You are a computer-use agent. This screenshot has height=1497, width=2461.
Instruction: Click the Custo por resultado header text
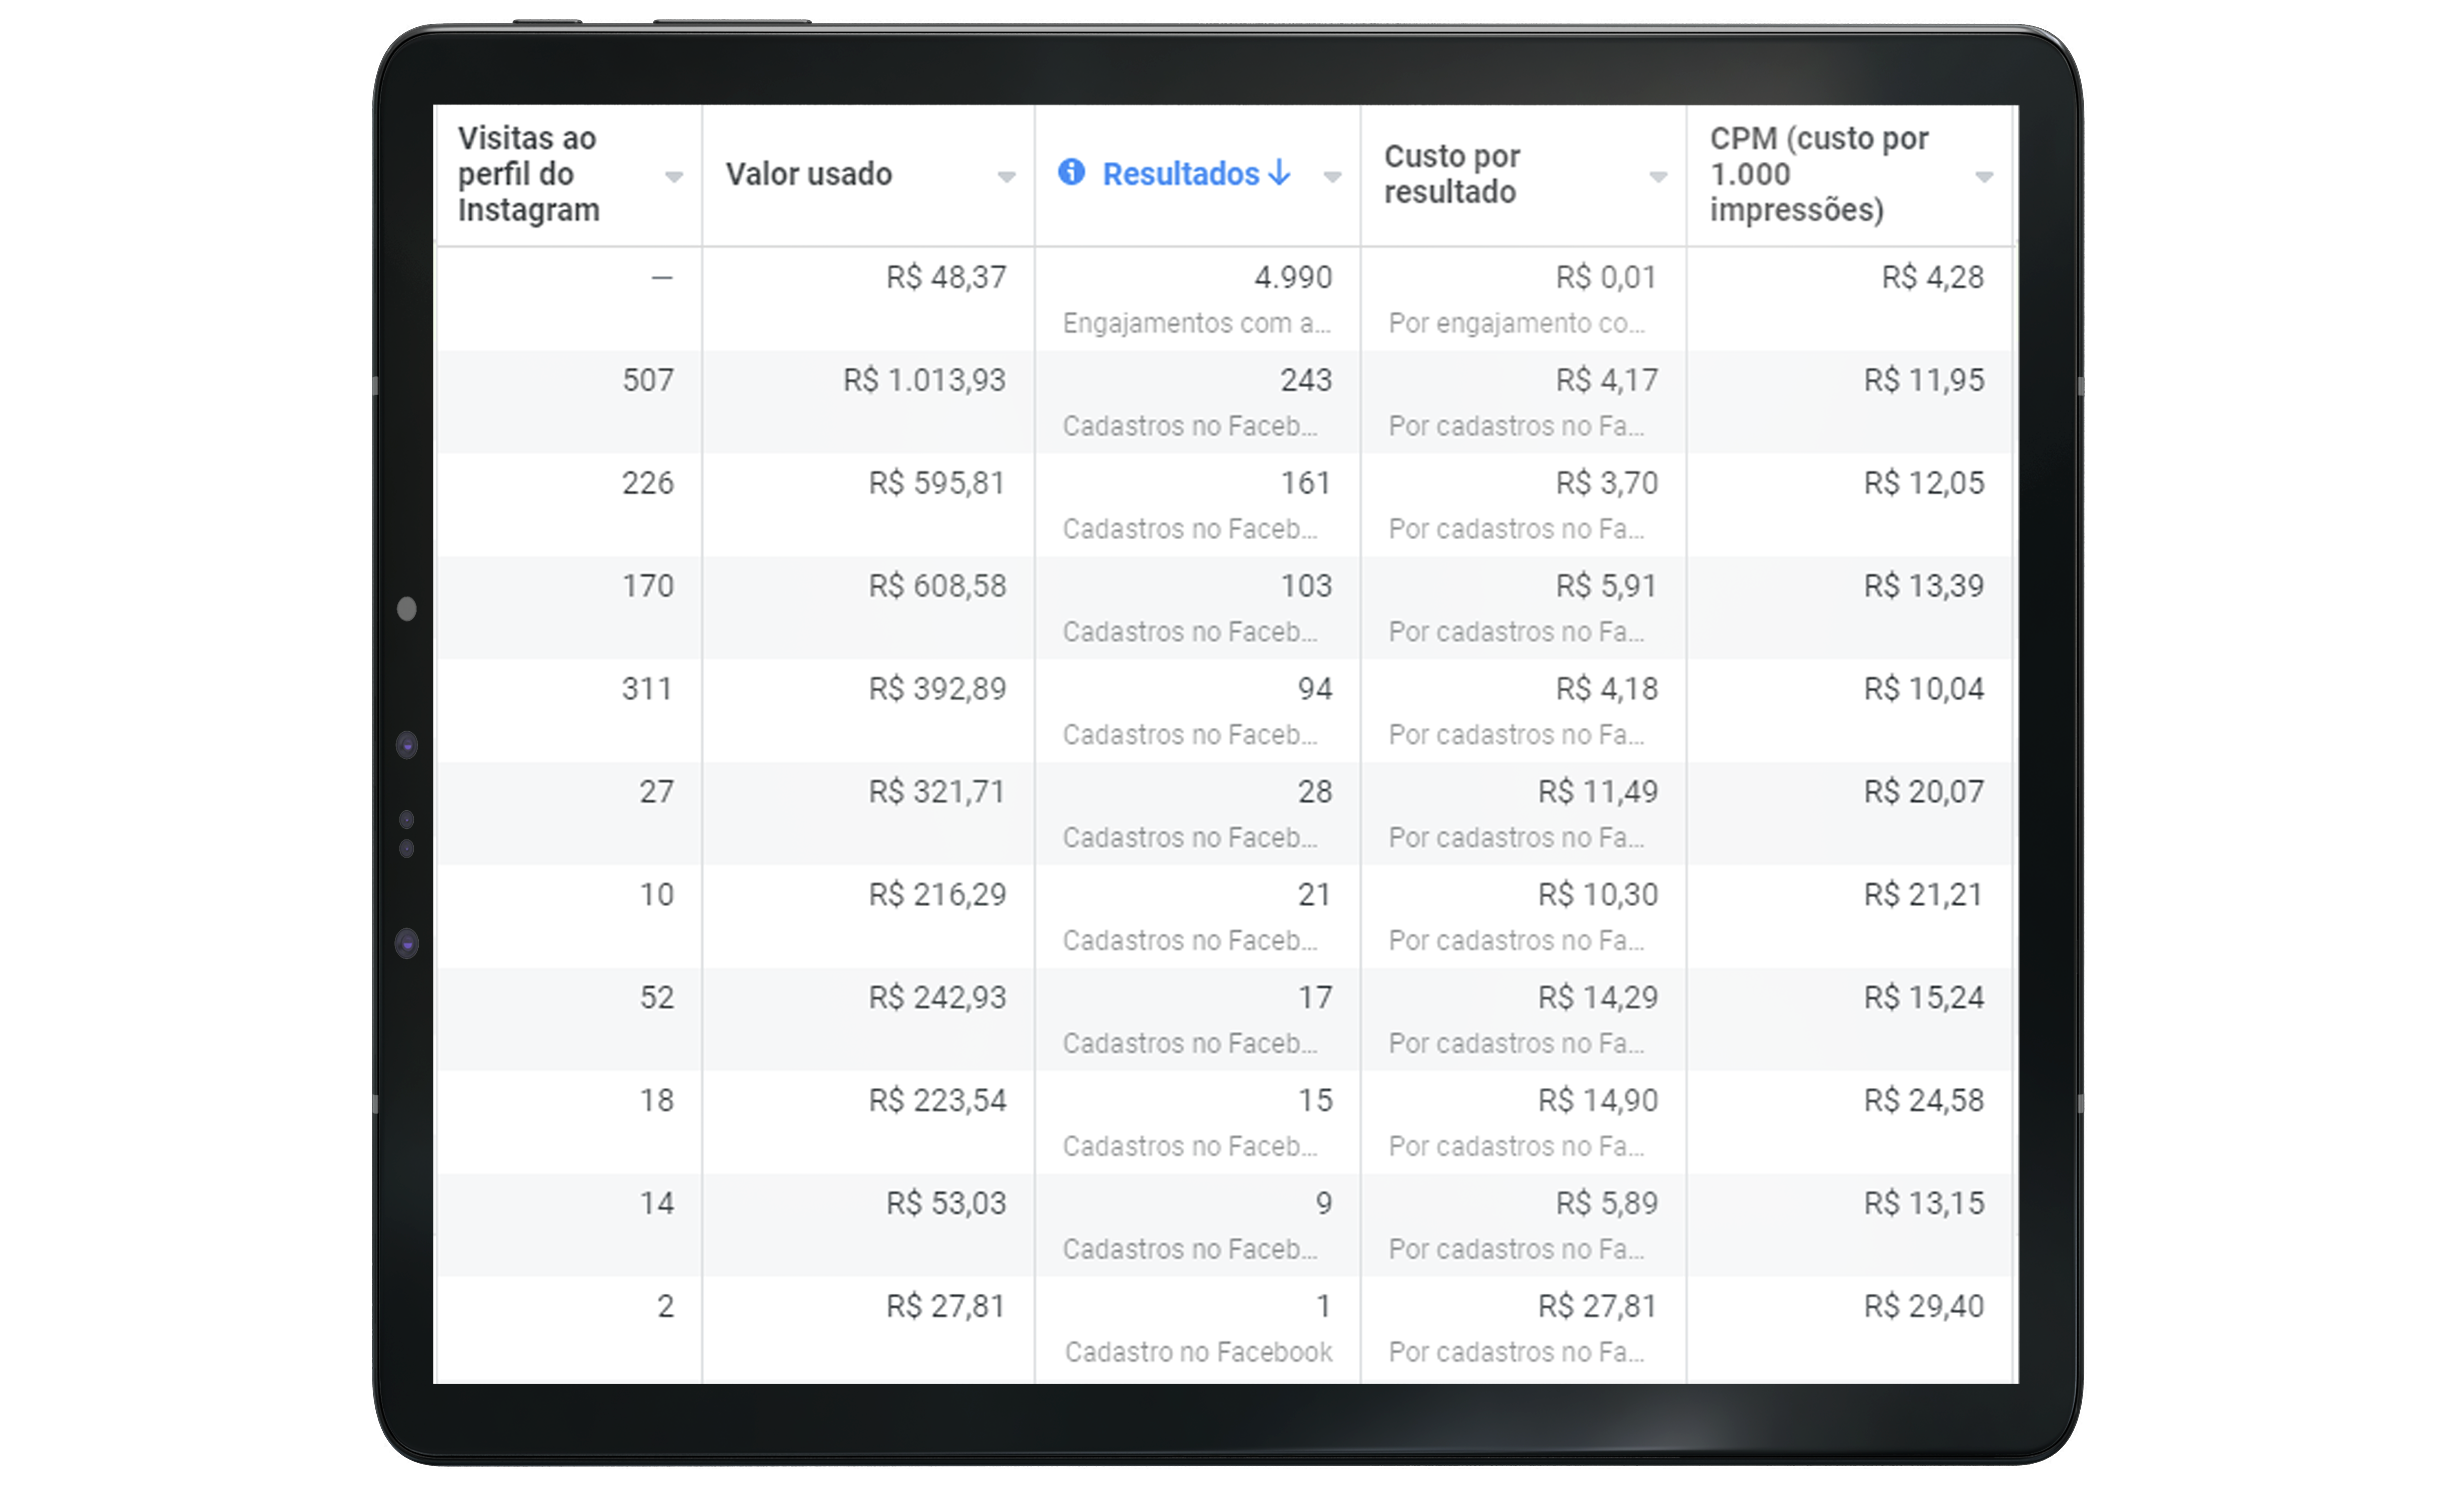coord(1451,174)
